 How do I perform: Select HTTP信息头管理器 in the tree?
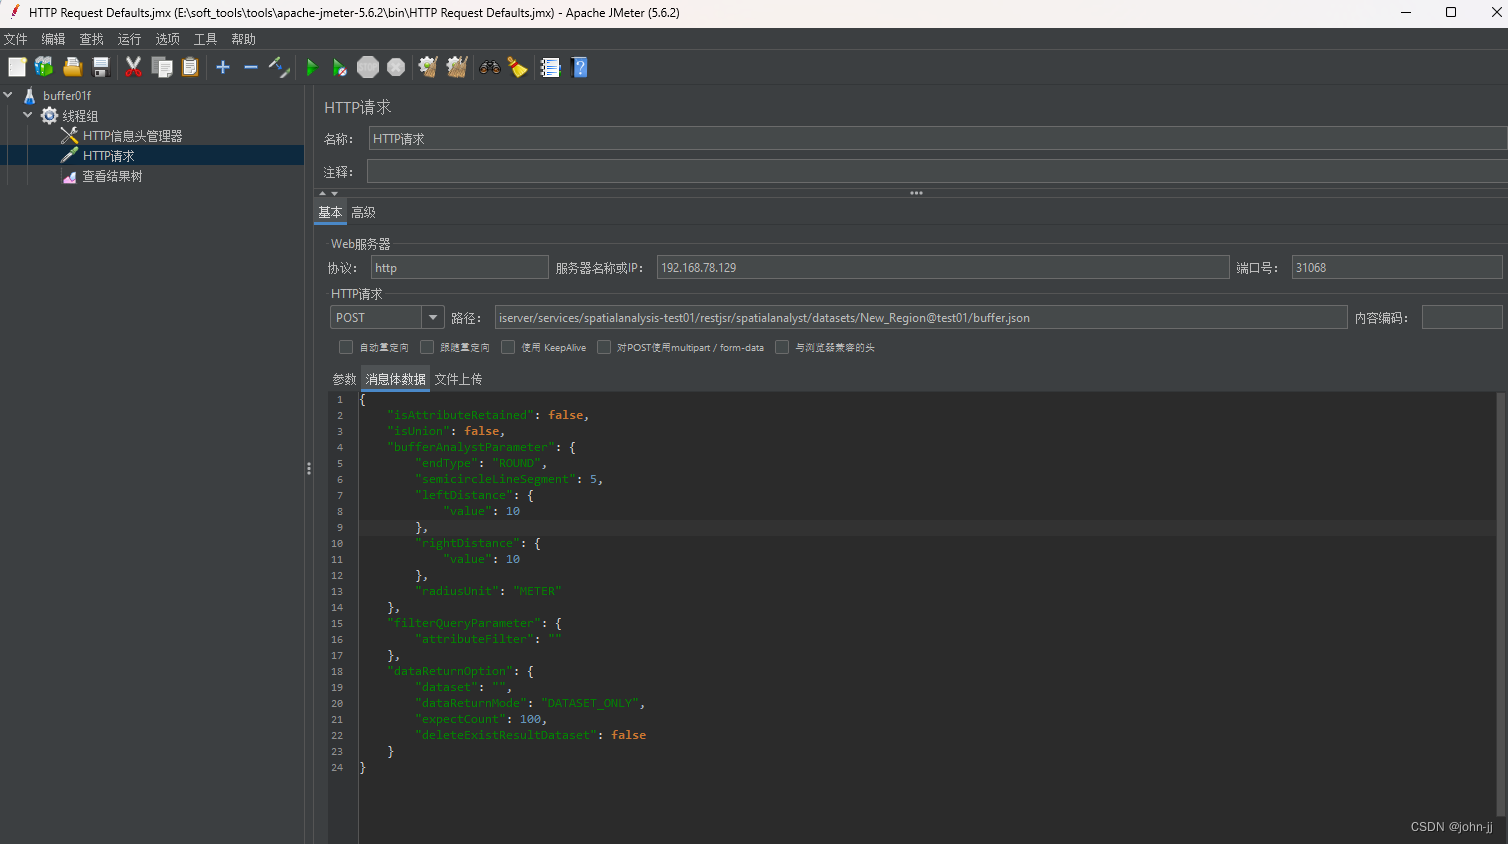pos(132,136)
